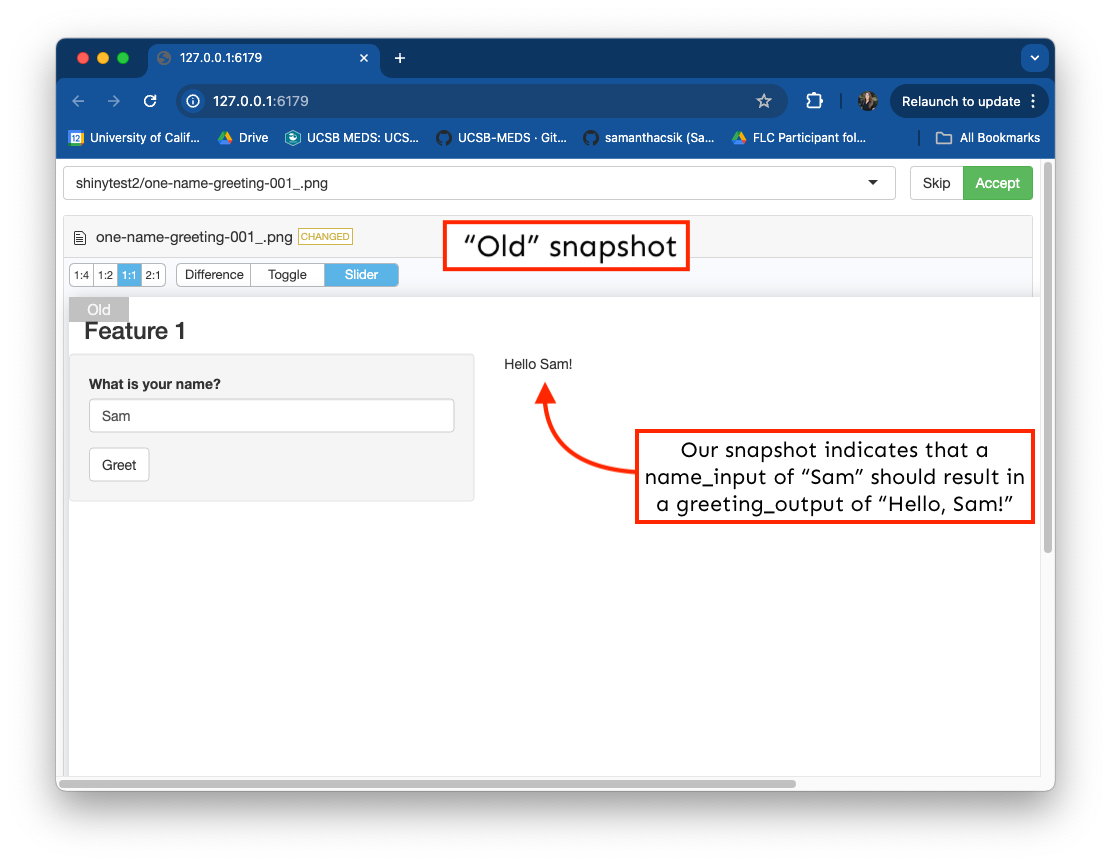Viewport: 1111px width, 865px height.
Task: Switch zoom ratio to 1:4
Action: coord(81,275)
